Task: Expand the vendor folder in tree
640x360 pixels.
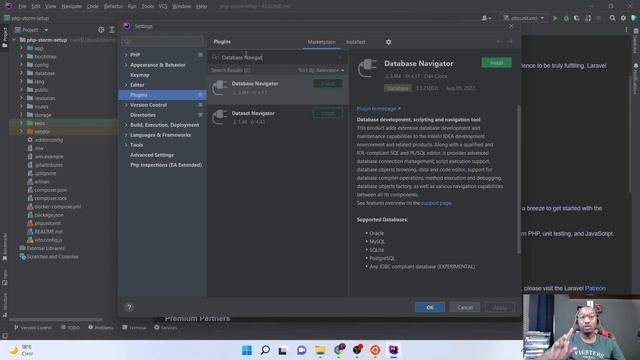Action: click(21, 131)
